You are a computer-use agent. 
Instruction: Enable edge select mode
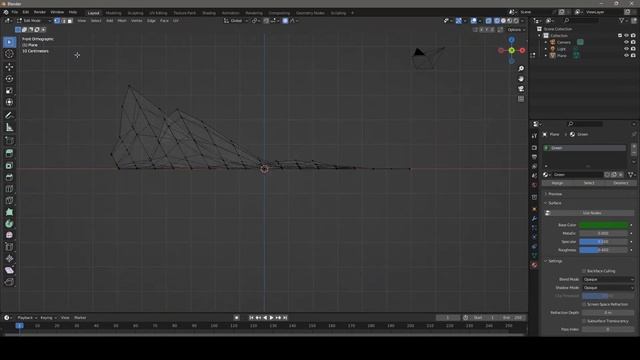coord(64,20)
